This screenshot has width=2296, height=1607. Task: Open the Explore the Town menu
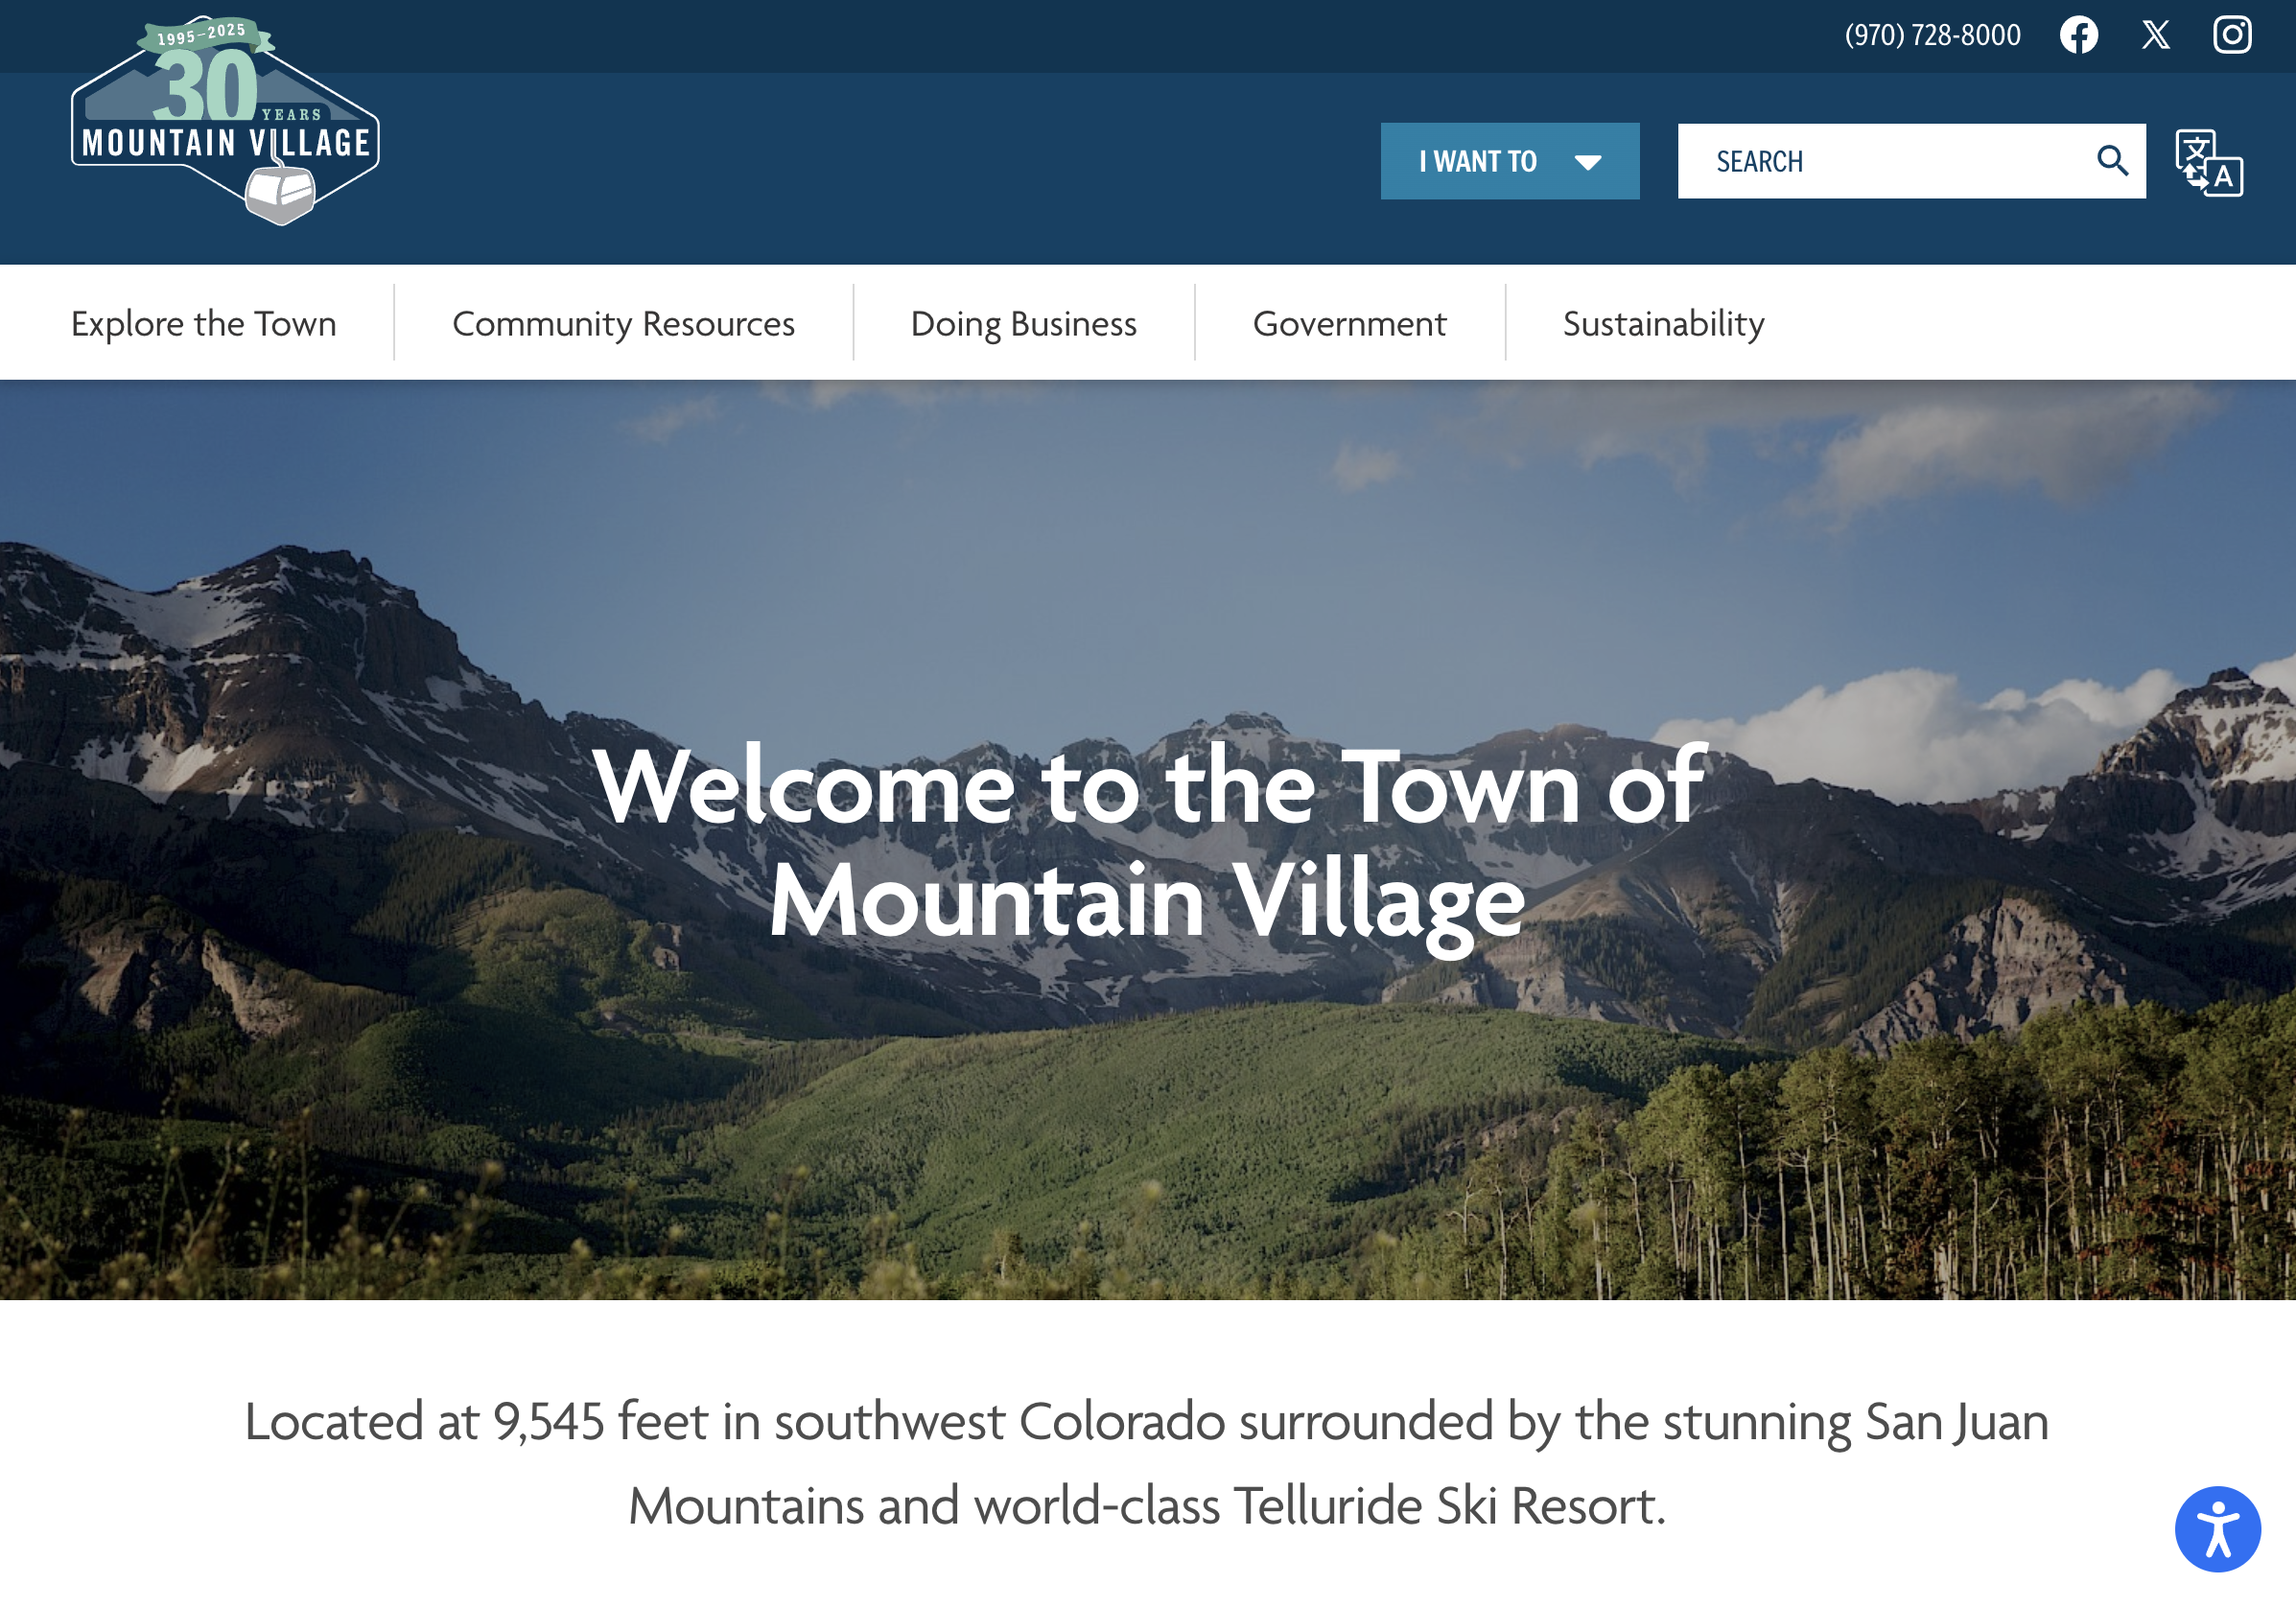204,323
